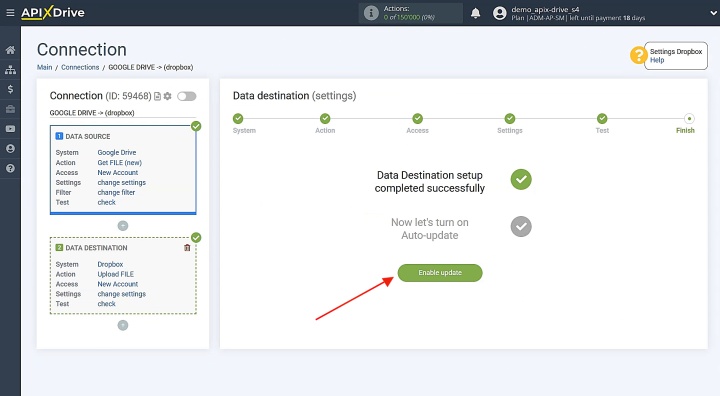
Task: Click the plus button below Data Destination
Action: (123, 325)
